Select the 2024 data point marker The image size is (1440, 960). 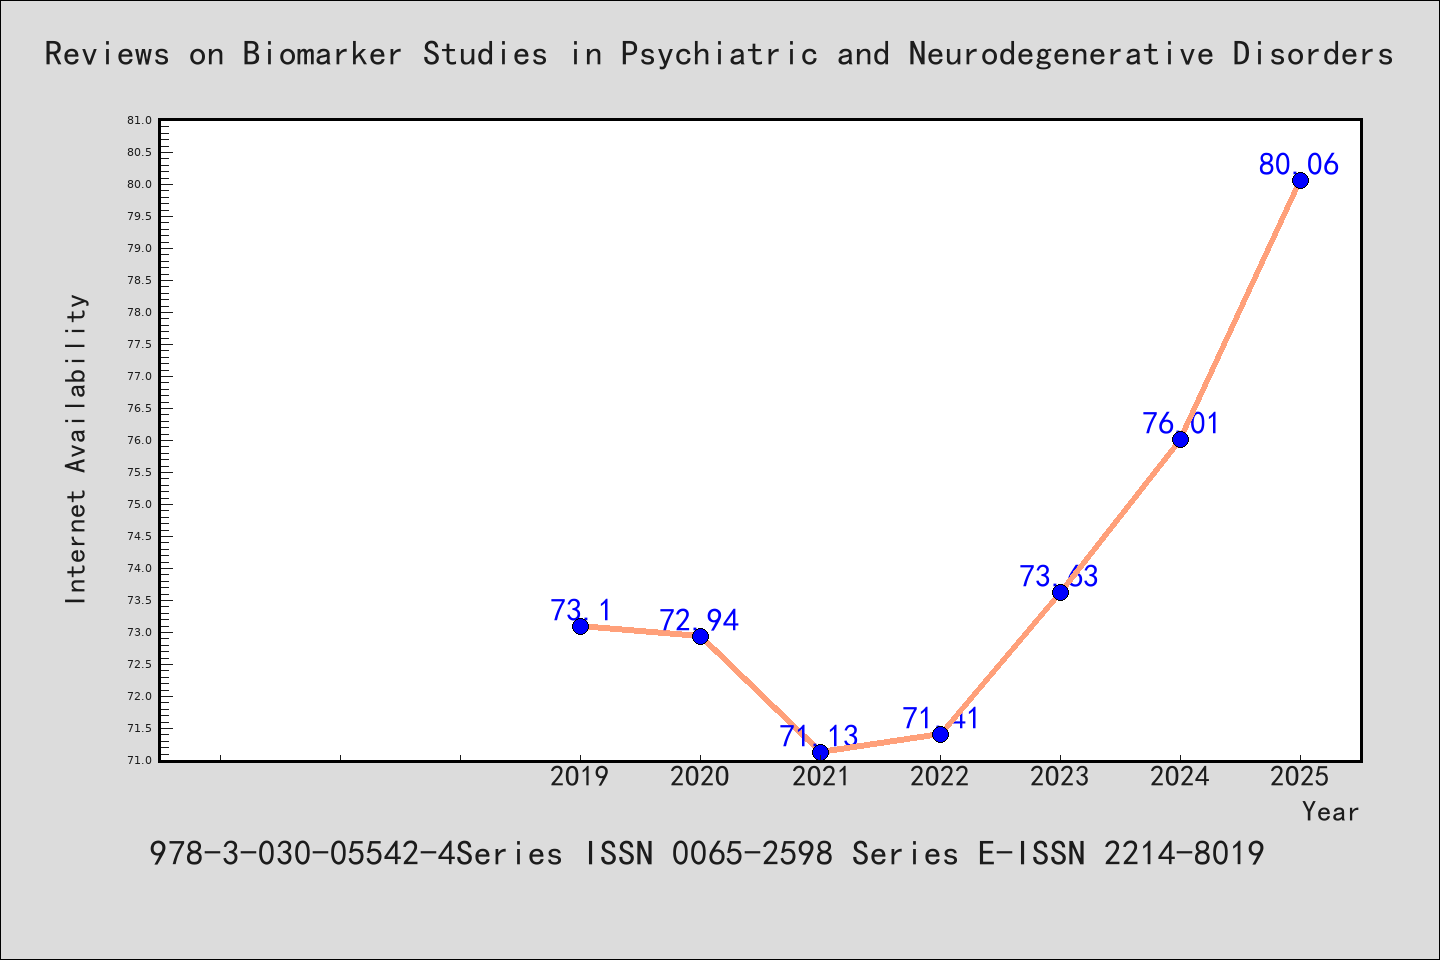[1180, 439]
